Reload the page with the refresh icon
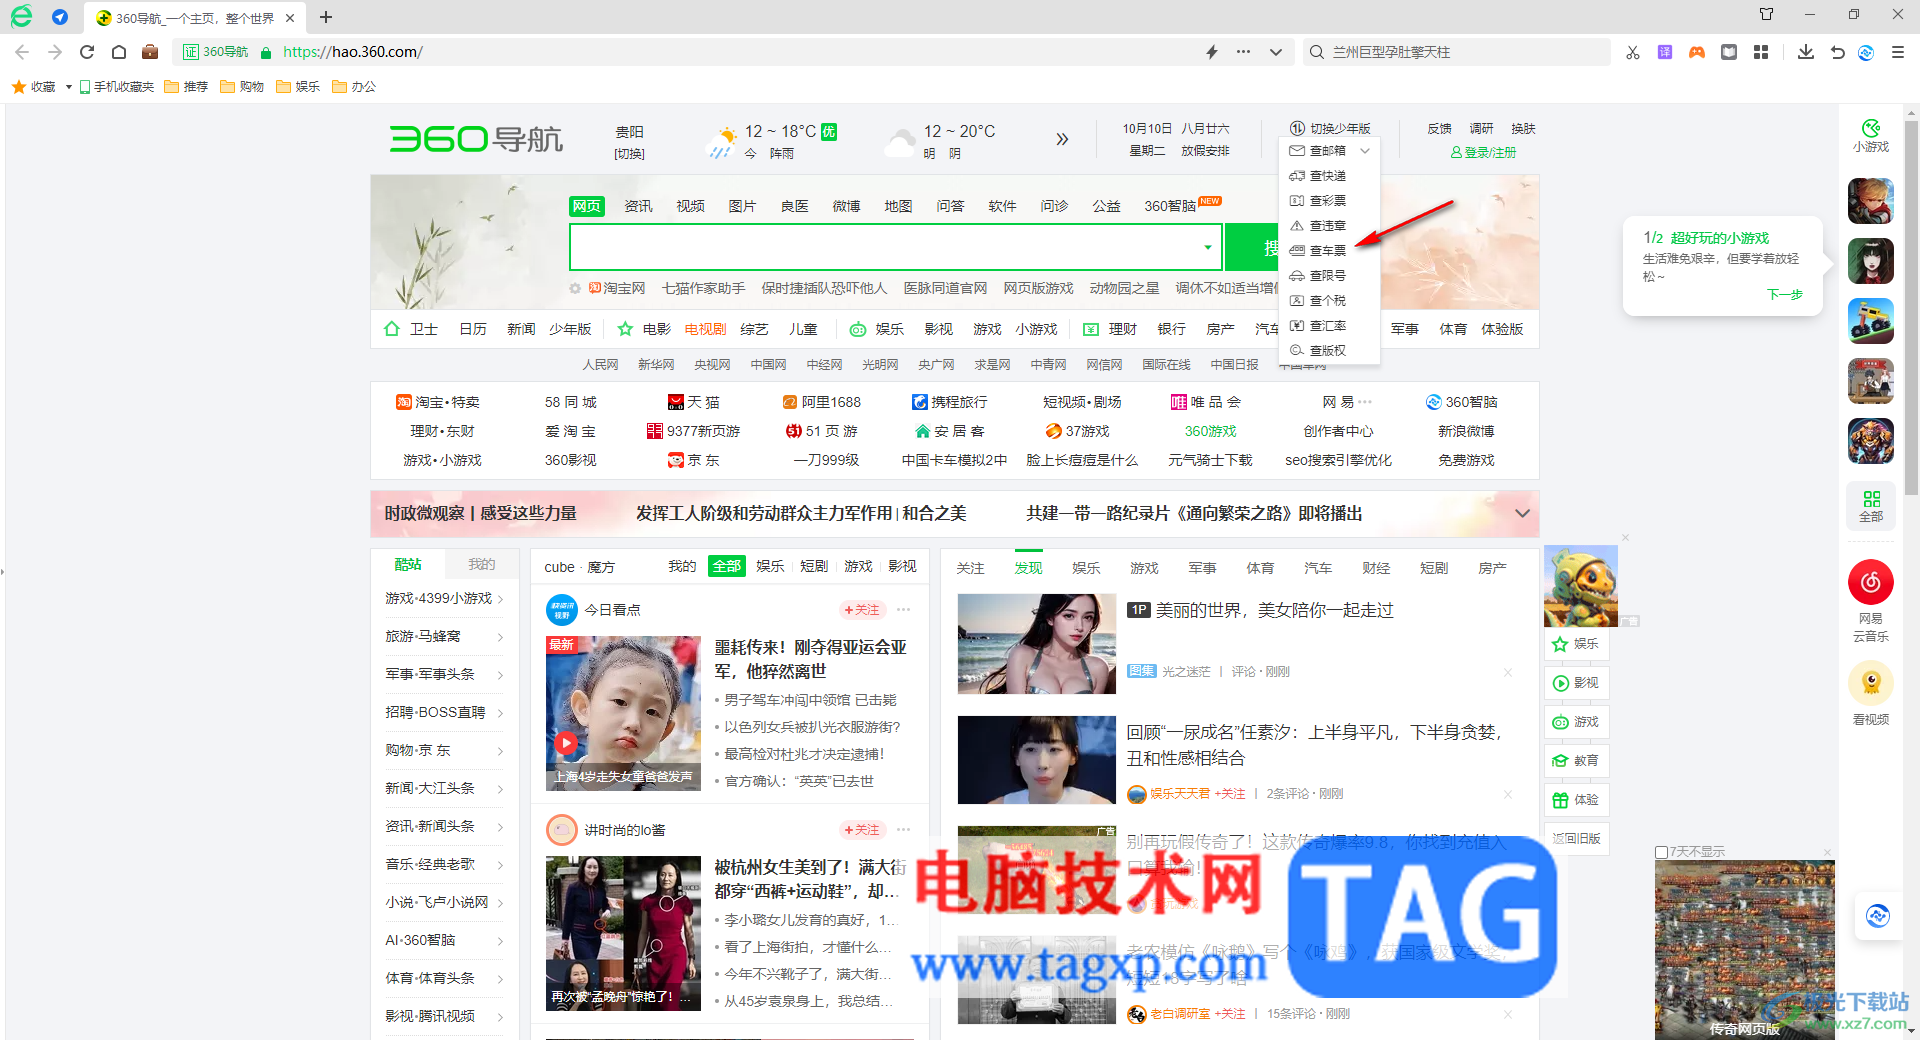The image size is (1920, 1040). tap(87, 52)
